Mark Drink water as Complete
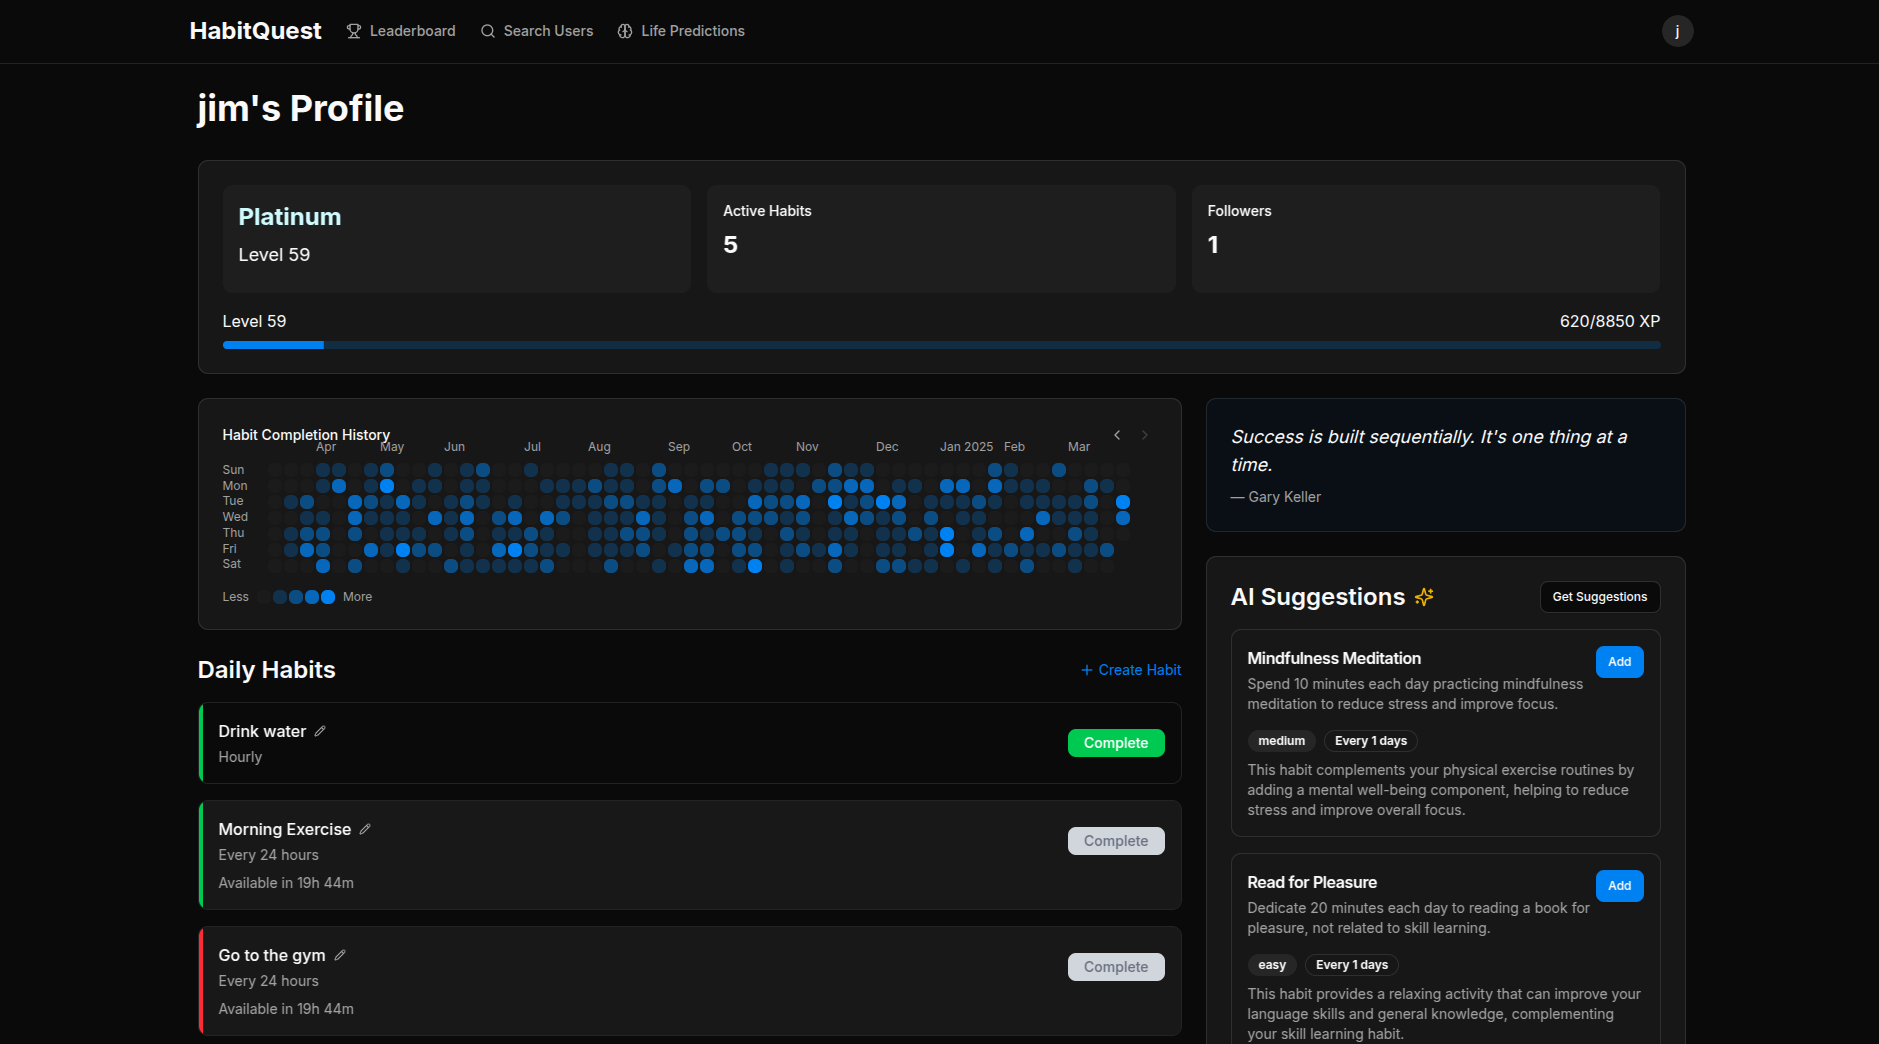This screenshot has width=1879, height=1044. (1116, 743)
